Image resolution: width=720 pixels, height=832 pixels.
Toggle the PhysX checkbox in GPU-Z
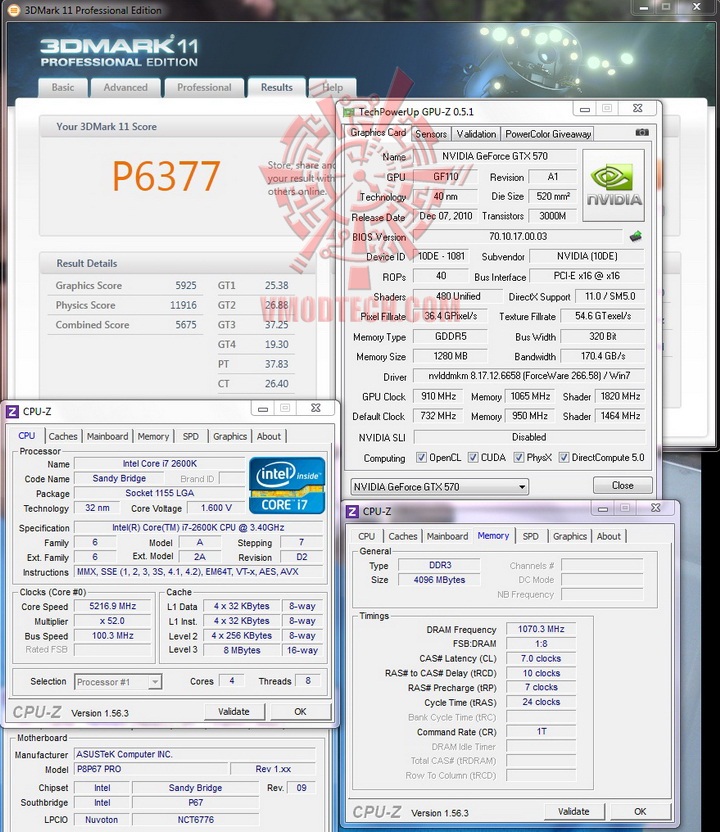(519, 457)
